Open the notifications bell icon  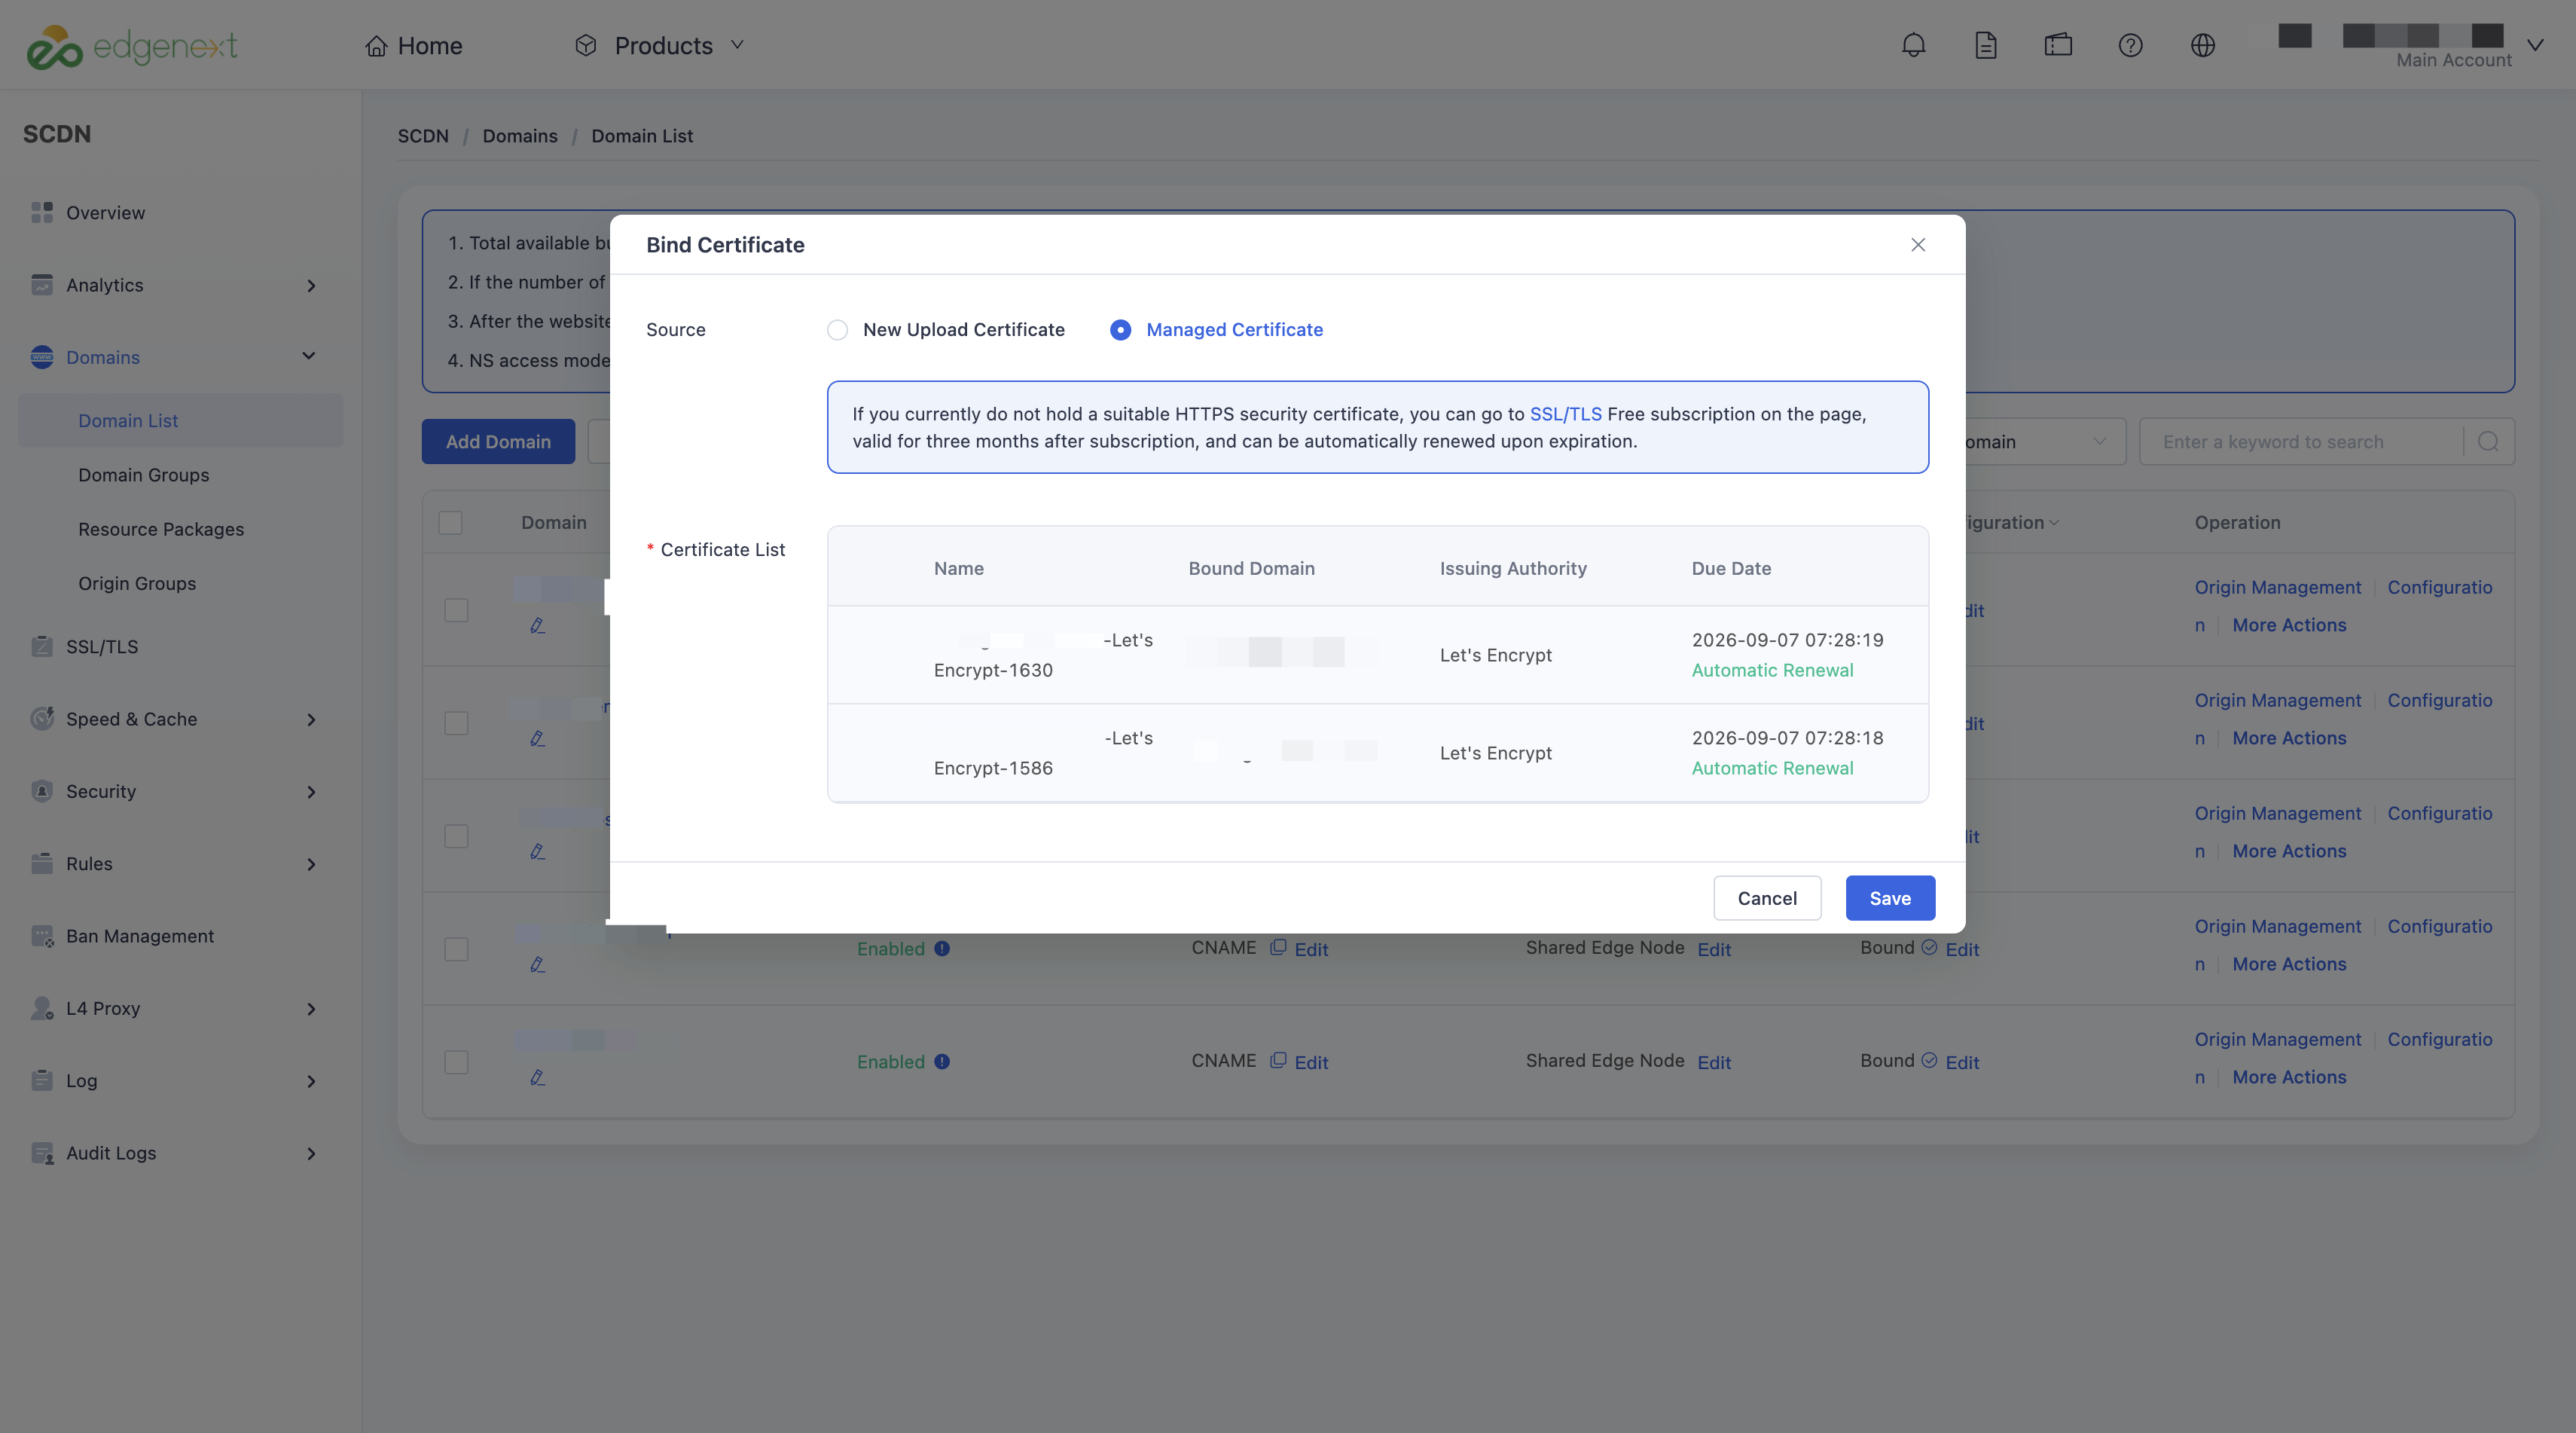1913,45
